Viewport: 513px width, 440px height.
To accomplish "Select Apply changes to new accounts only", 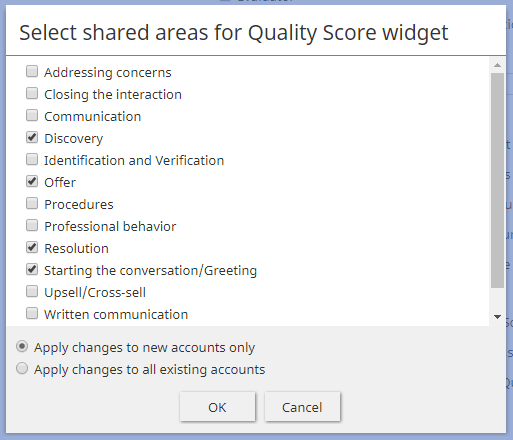I will pyautogui.click(x=22, y=347).
